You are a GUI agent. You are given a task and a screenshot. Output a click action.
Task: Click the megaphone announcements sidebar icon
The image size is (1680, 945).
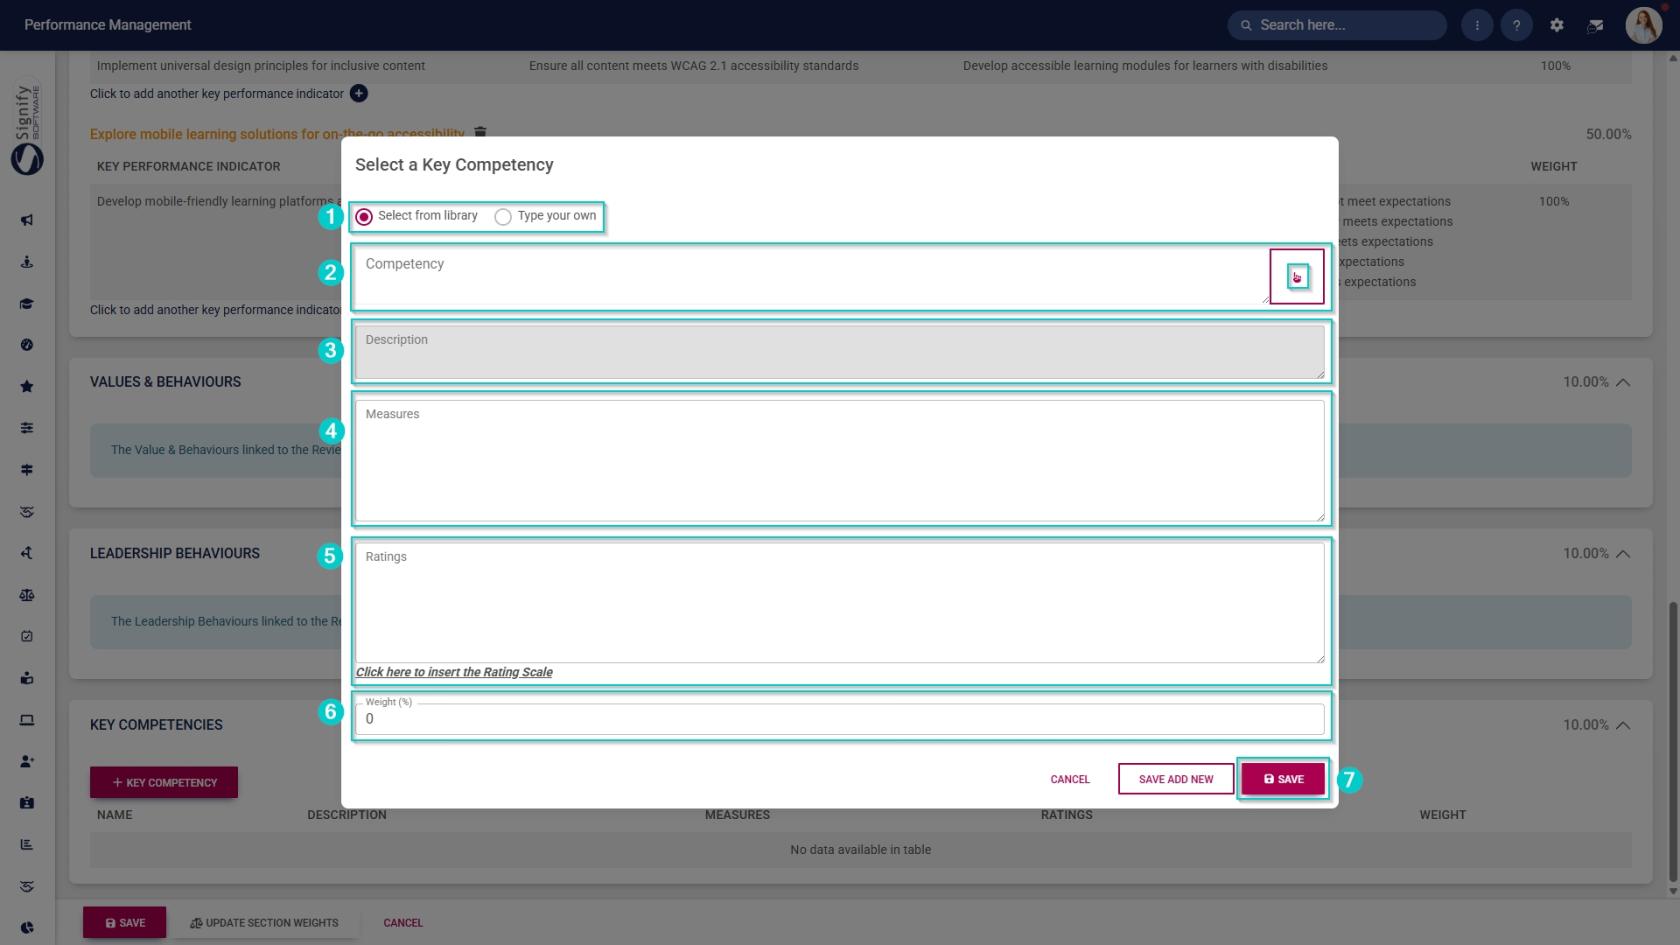tap(27, 220)
